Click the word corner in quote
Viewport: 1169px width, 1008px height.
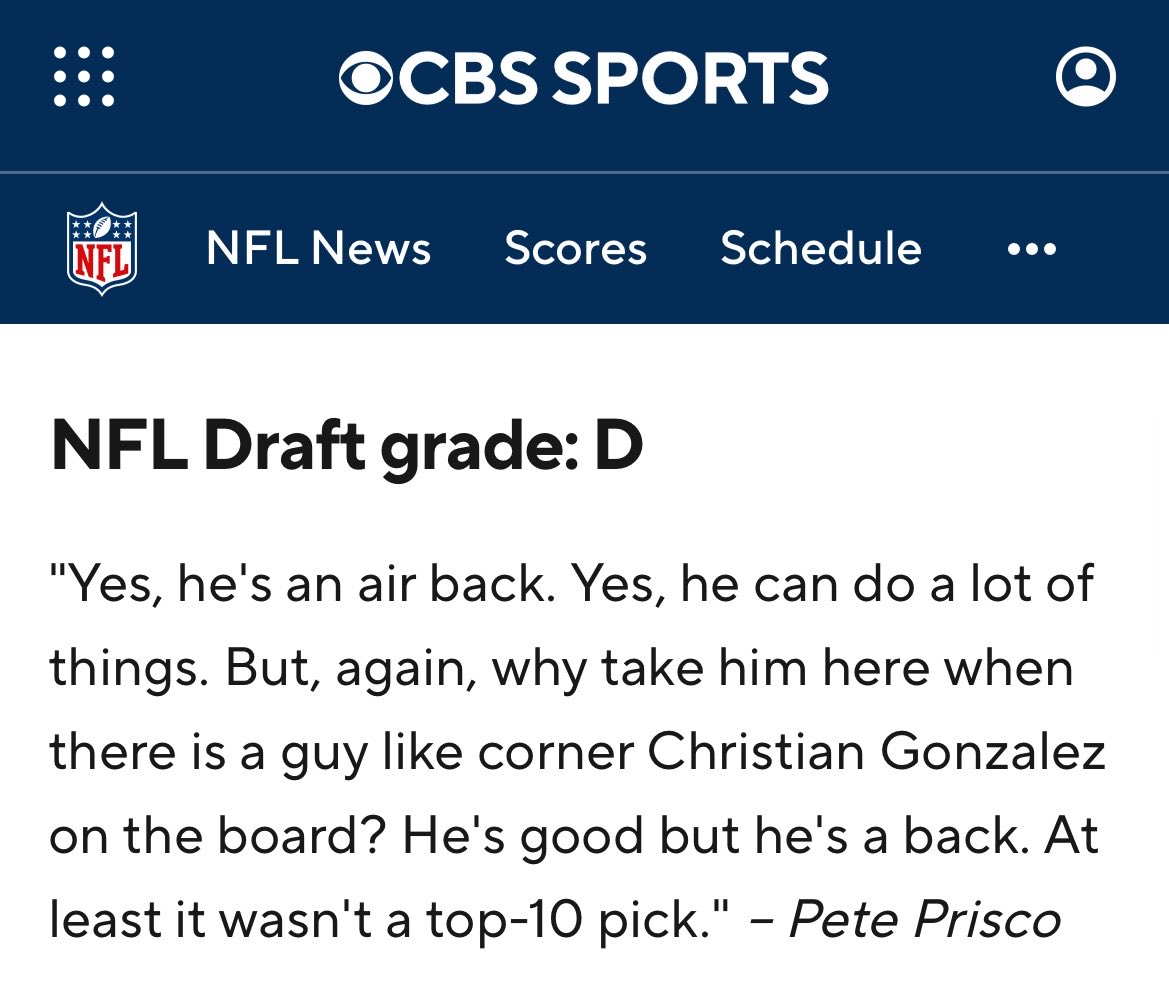556,752
